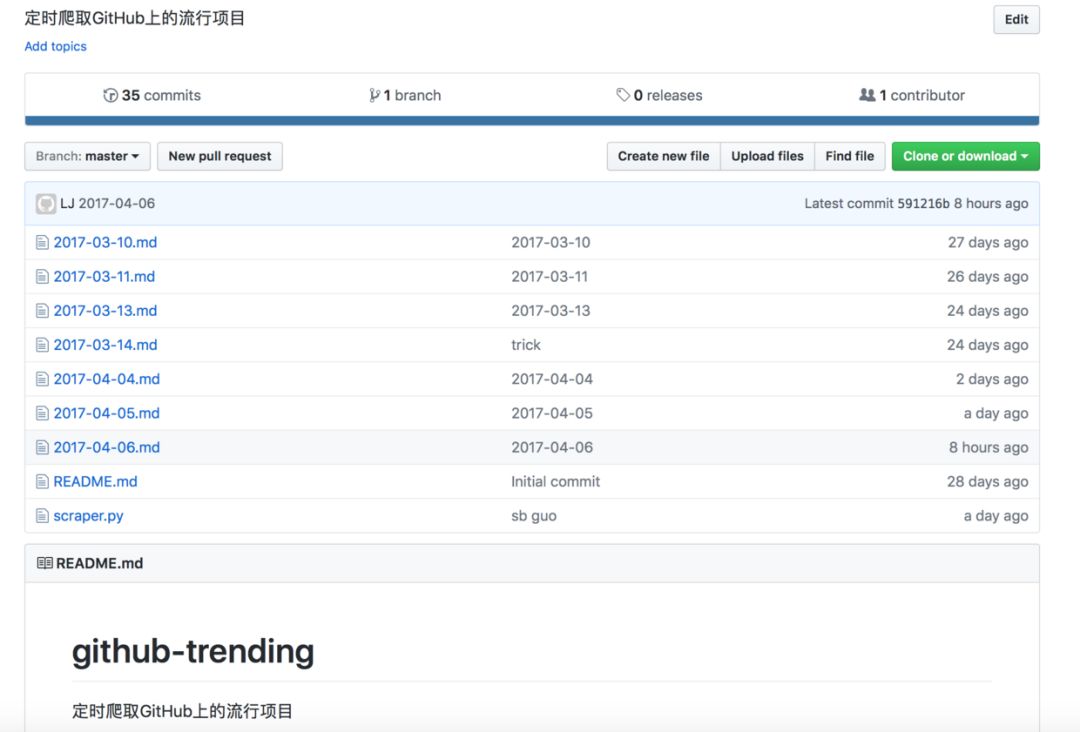Open README.md in the file list
The height and width of the screenshot is (732, 1080).
click(x=95, y=481)
